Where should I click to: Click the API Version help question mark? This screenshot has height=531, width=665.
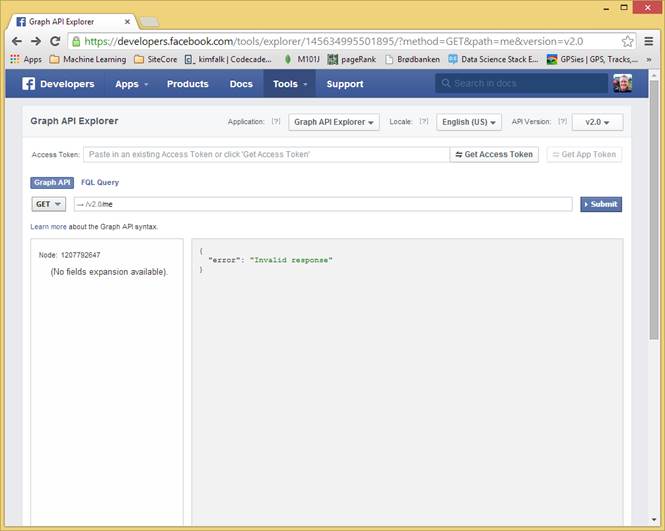[x=562, y=121]
